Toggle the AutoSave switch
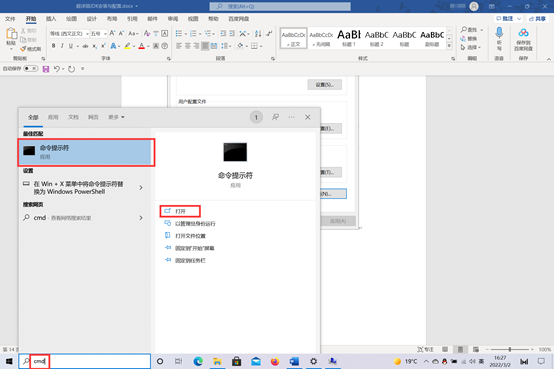Image resolution: width=554 pixels, height=369 pixels. 31,69
